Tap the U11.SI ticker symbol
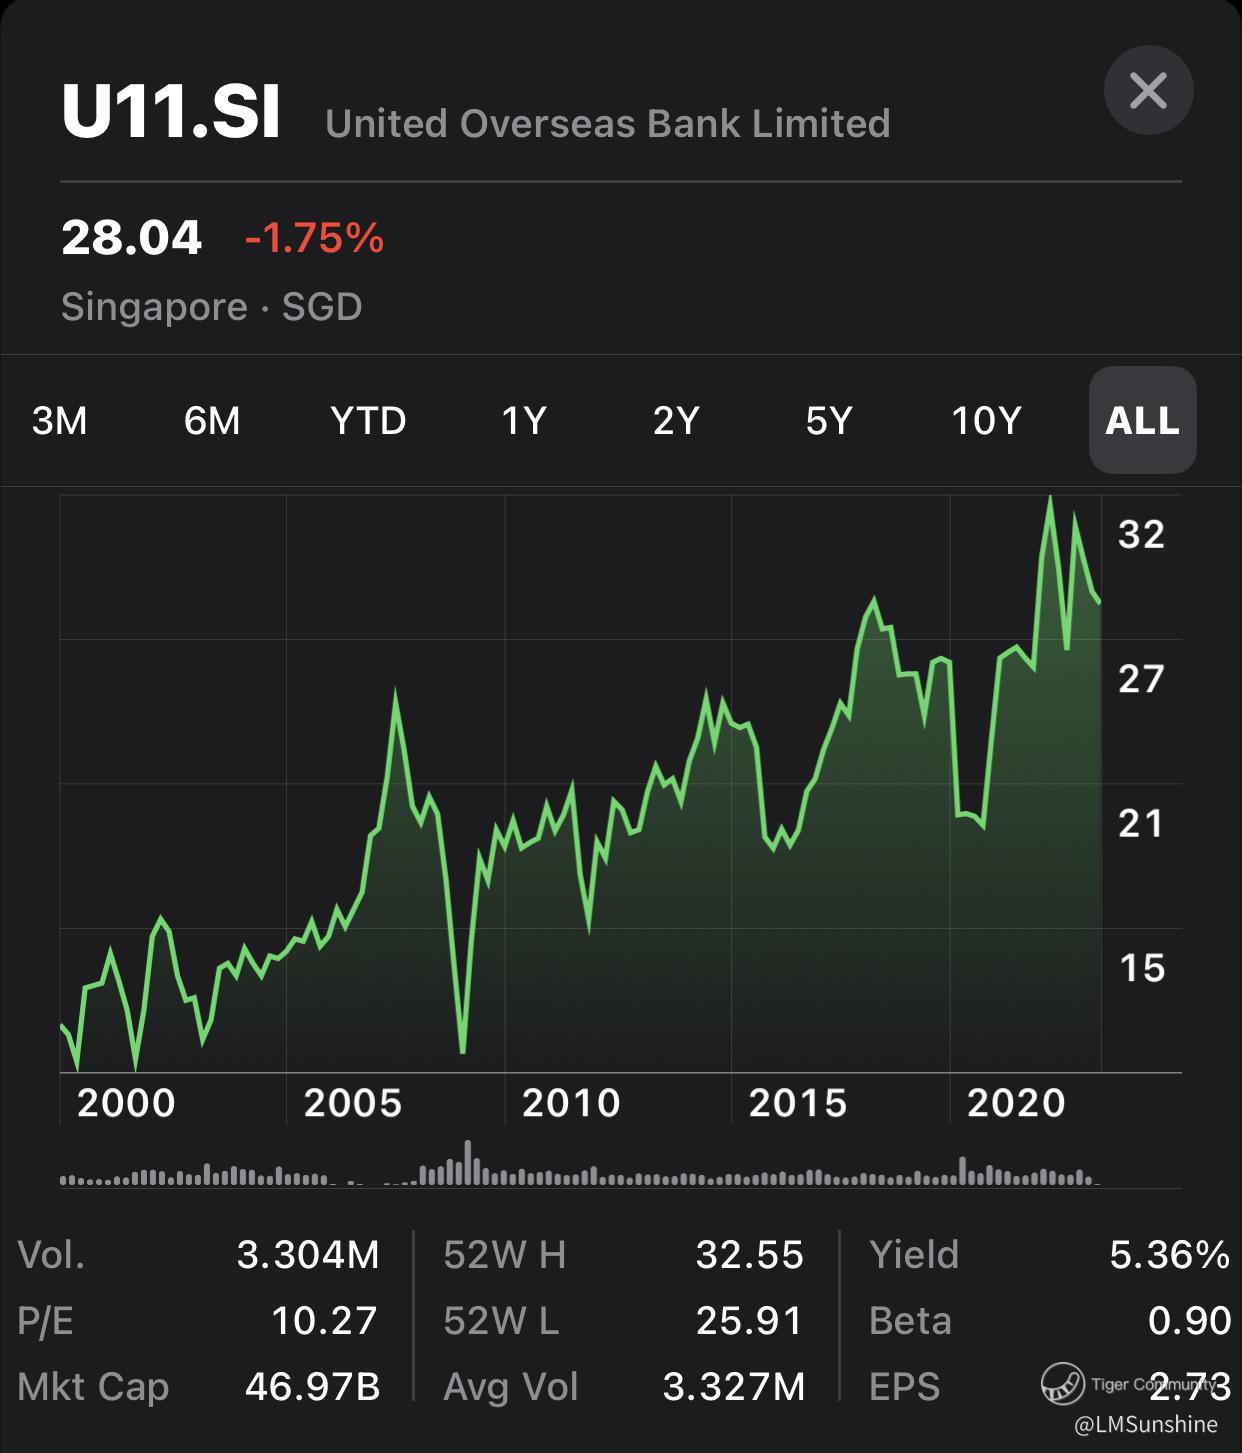Viewport: 1242px width, 1453px height. (x=171, y=112)
